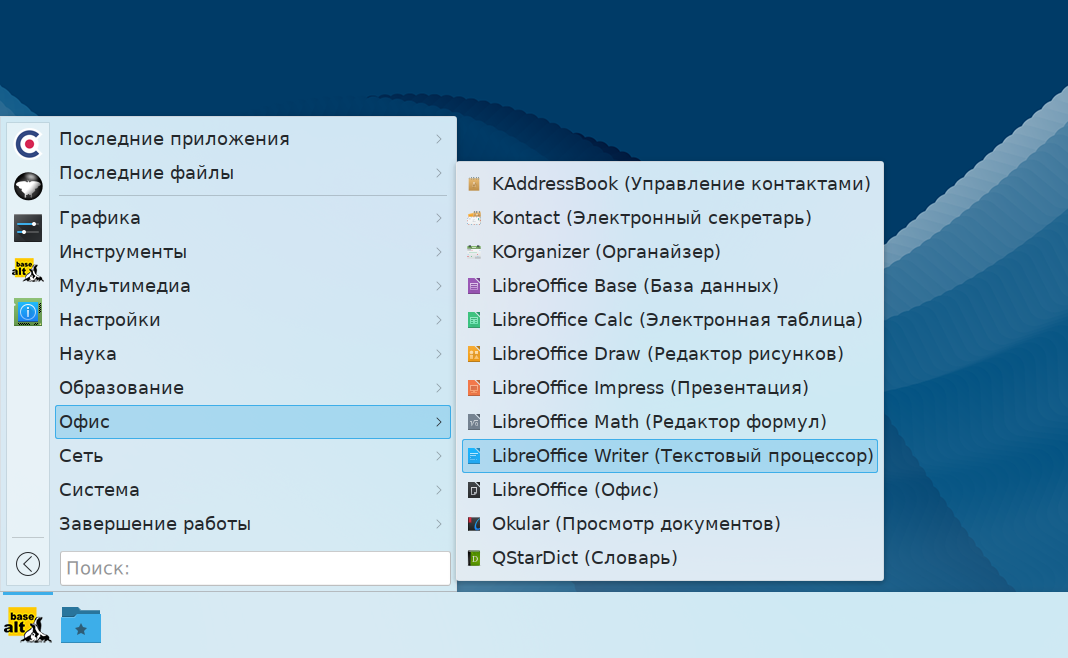Click the LibreOffice Calc spreadsheet icon
The width and height of the screenshot is (1068, 658).
474,320
